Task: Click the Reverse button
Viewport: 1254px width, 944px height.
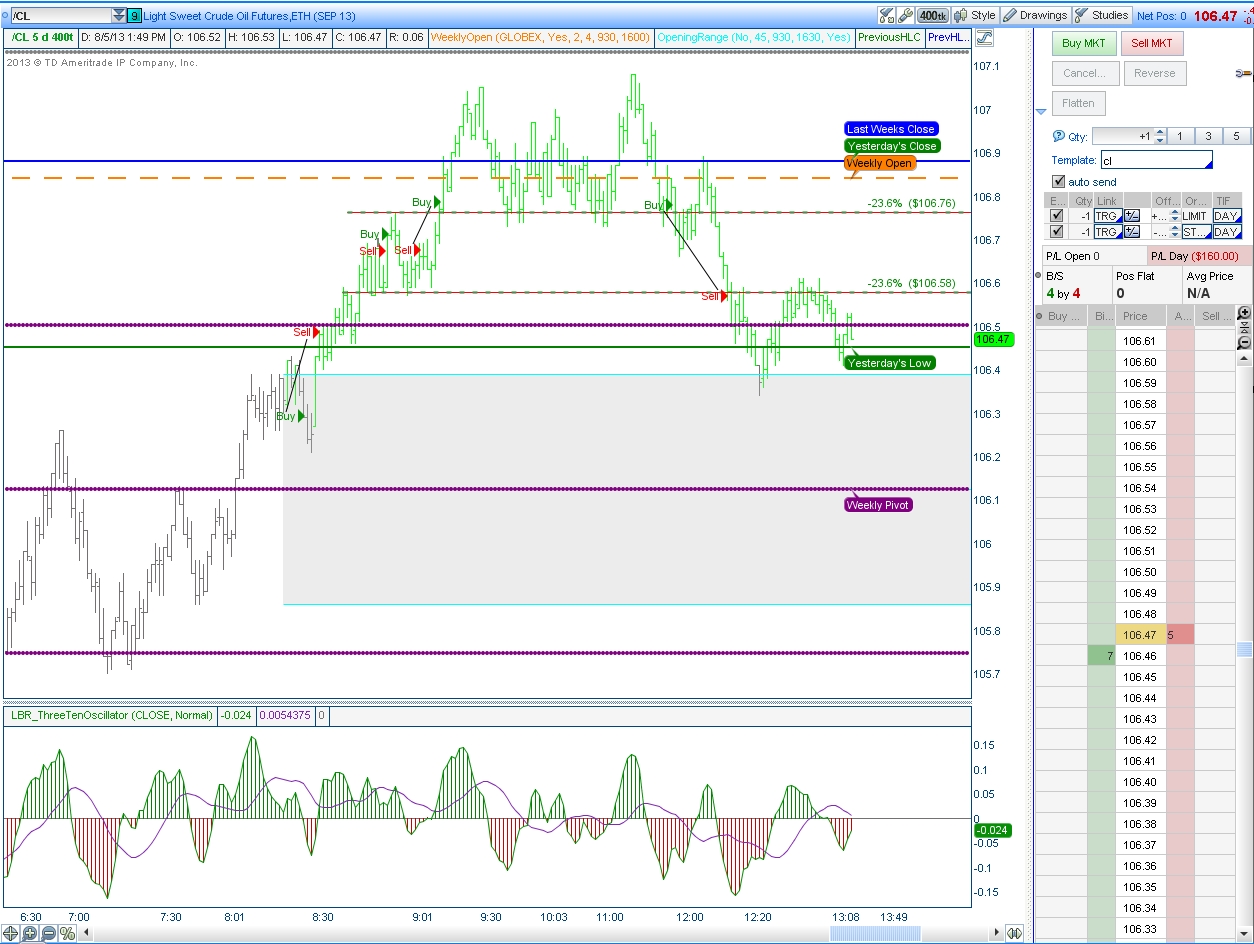Action: pos(1154,73)
